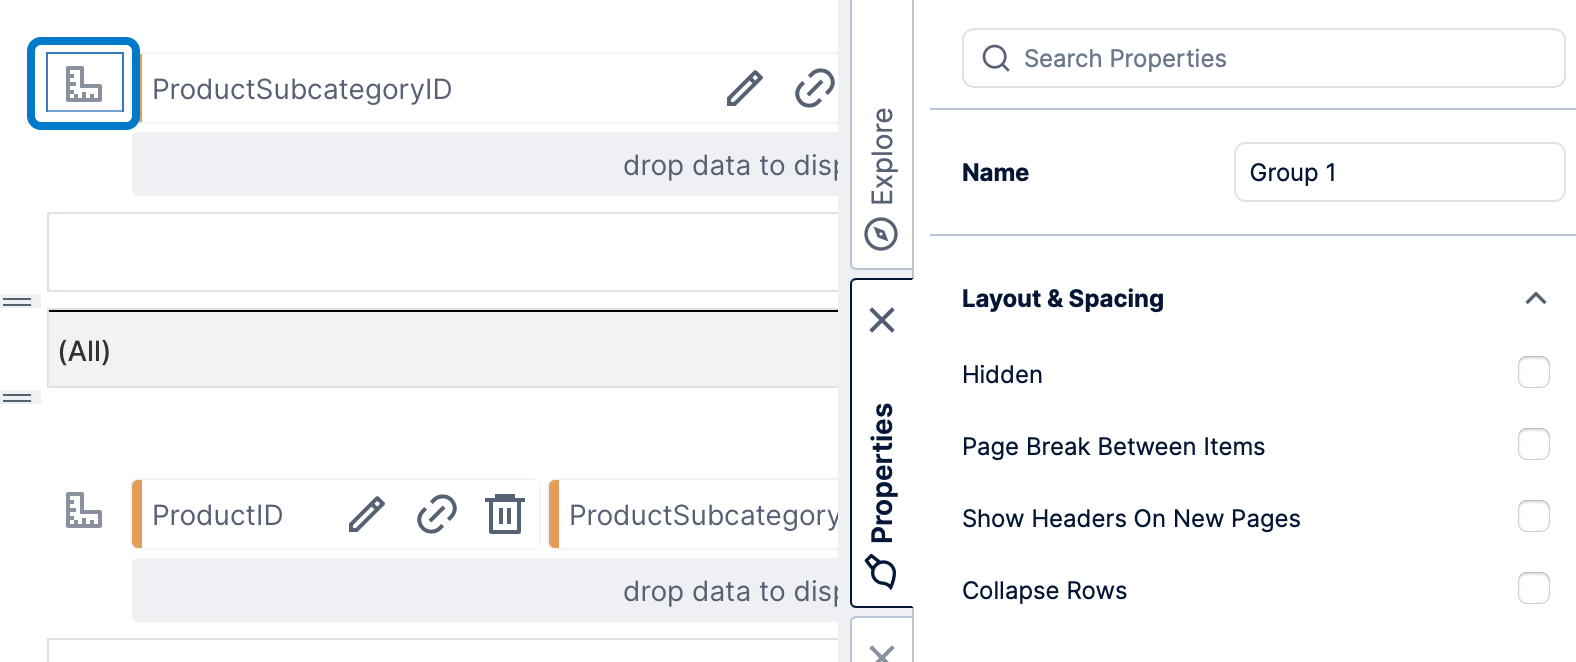The width and height of the screenshot is (1576, 662).
Task: Click the upper row resize handle above (All)
Action: [17, 301]
